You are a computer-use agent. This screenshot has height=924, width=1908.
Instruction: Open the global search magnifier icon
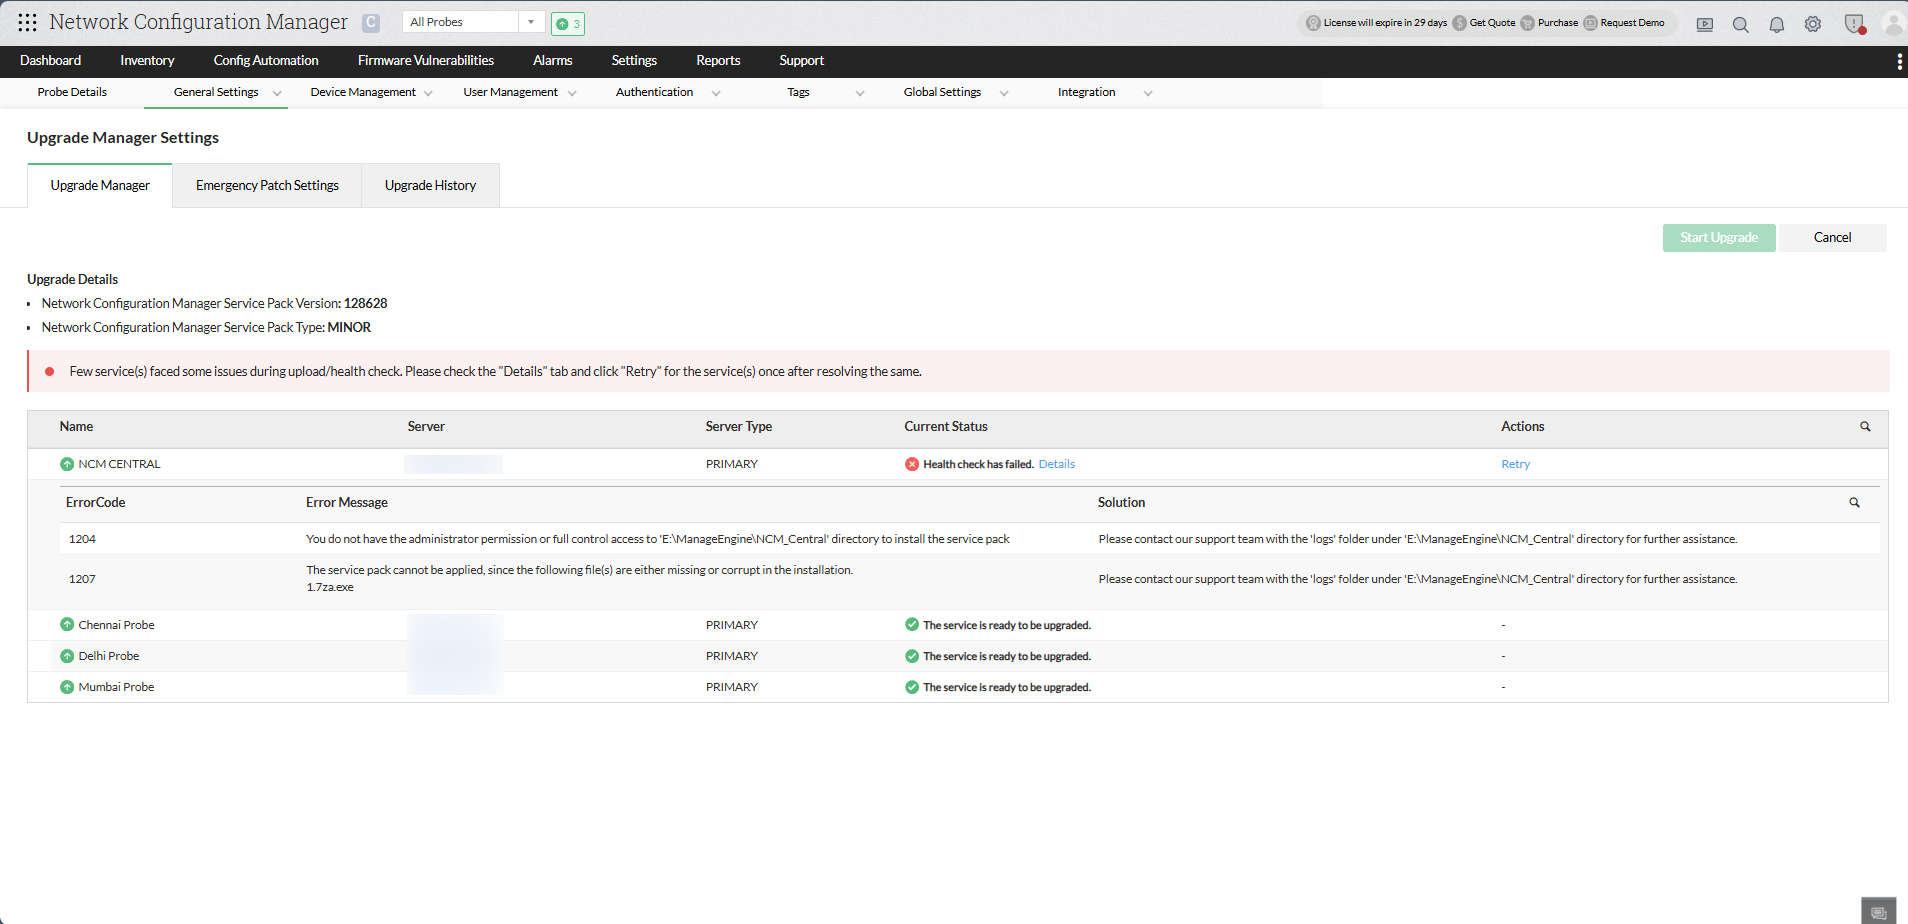pos(1741,24)
